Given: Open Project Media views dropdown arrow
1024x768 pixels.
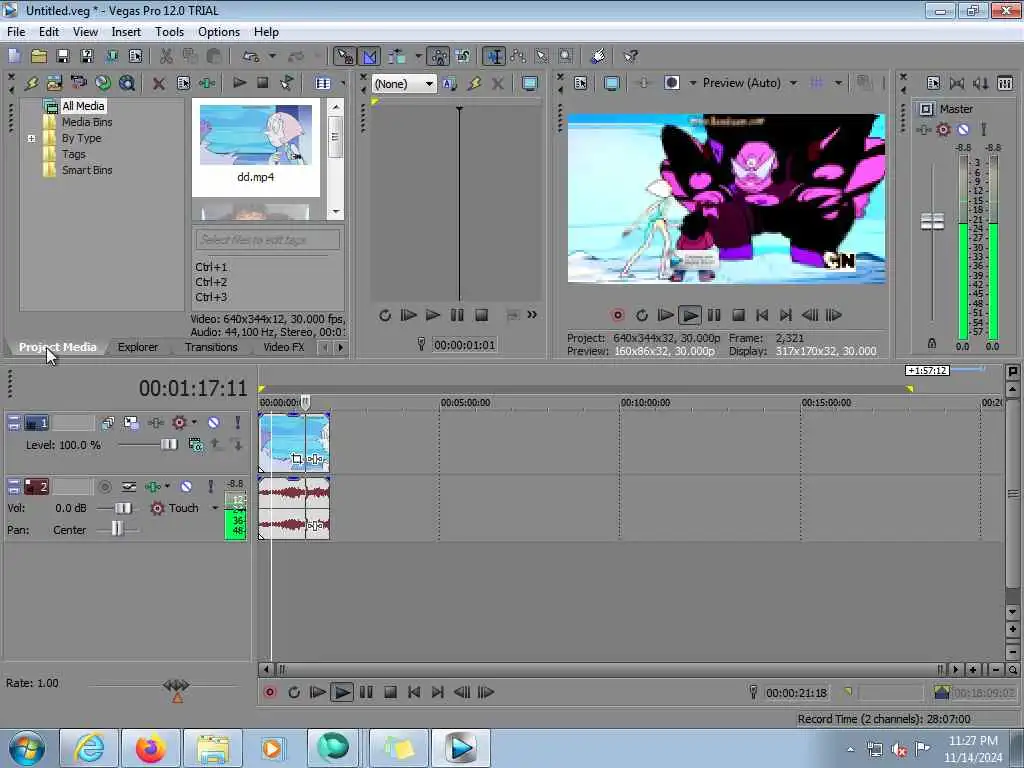Looking at the screenshot, I should 343,83.
